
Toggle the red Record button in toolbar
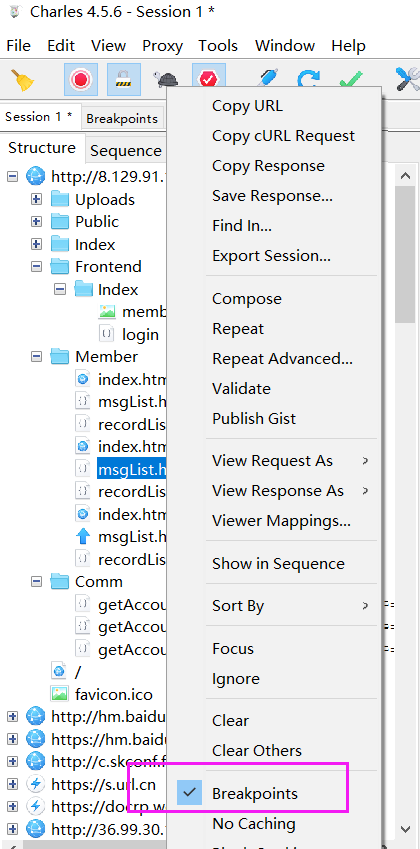click(81, 80)
